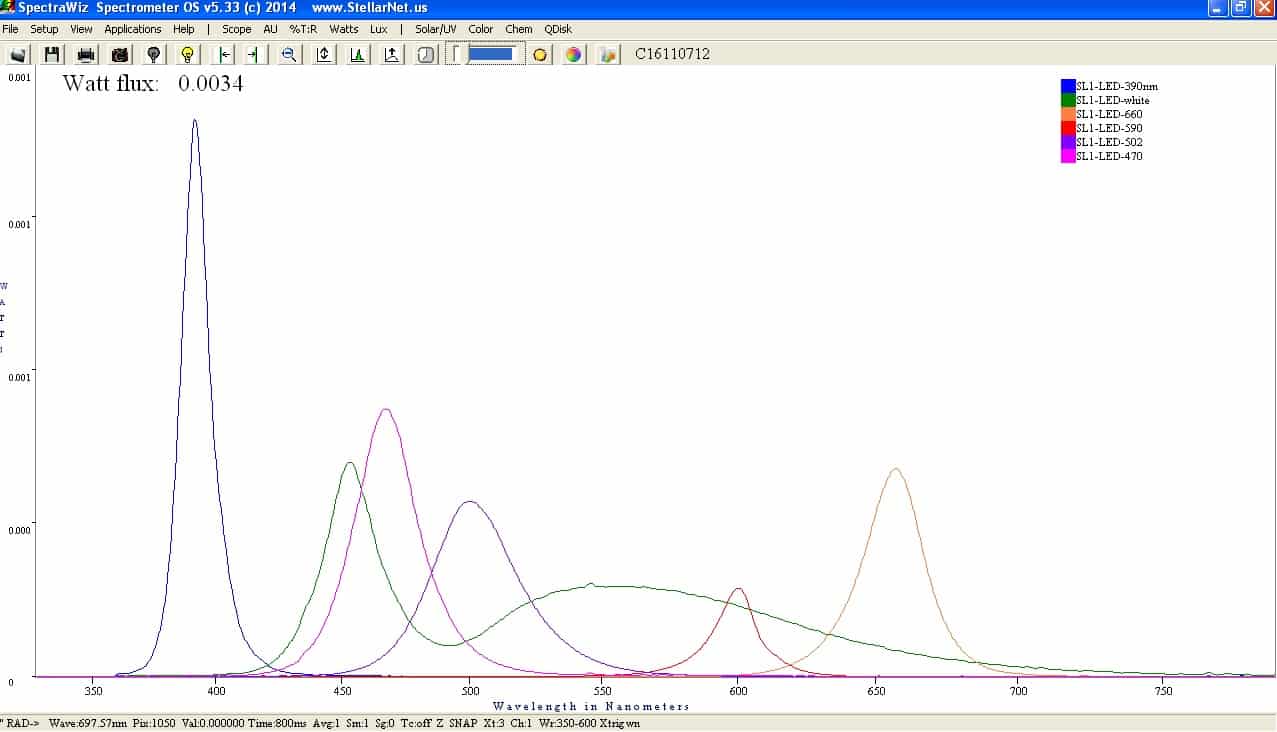This screenshot has width=1277, height=732.
Task: Open the Help menu
Action: [184, 29]
